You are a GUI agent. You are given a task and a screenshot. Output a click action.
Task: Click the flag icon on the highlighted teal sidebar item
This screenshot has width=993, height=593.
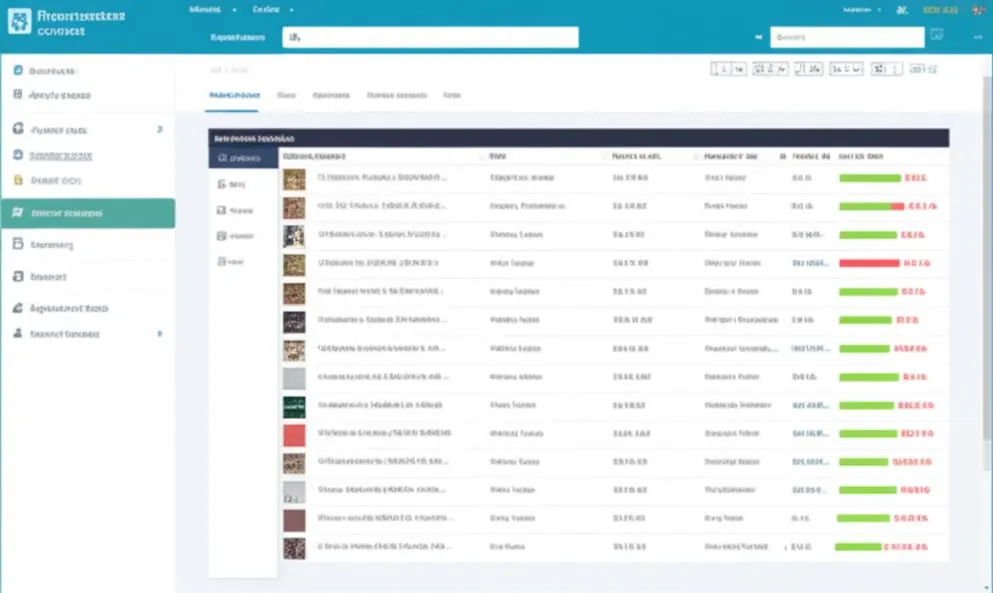[17, 213]
